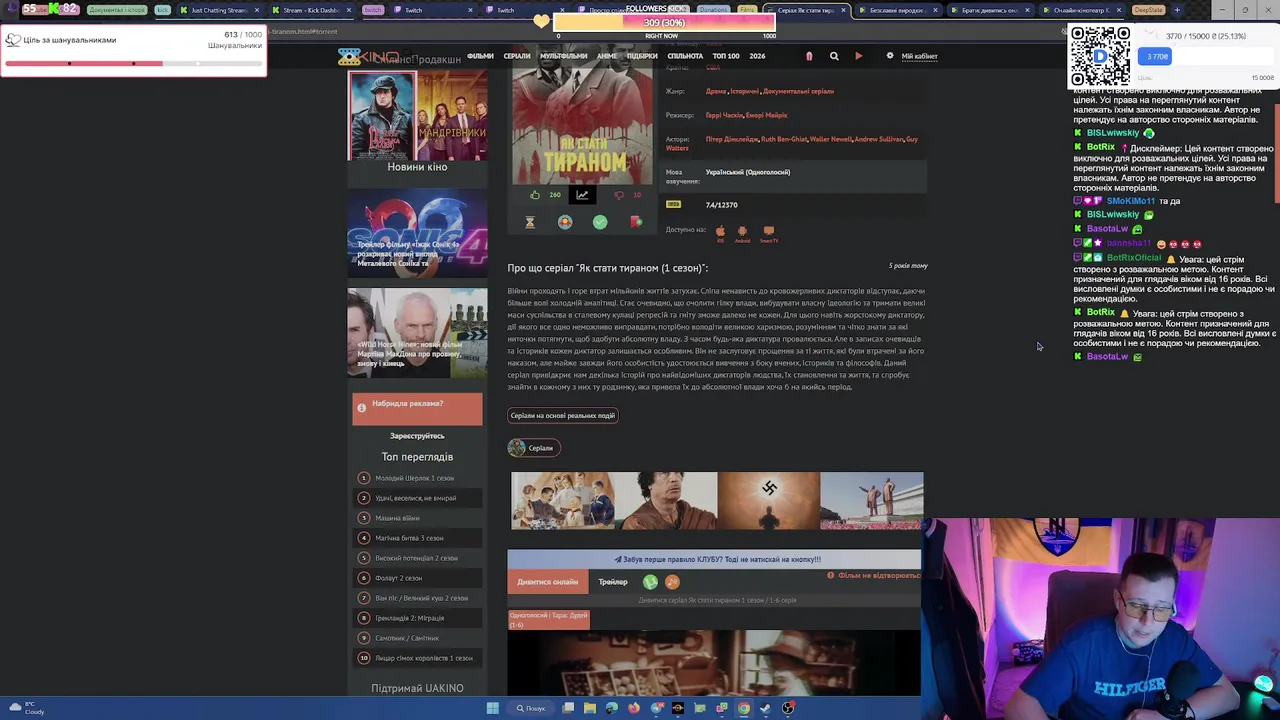
Task: Click the weather widget on taskbar
Action: [28, 708]
